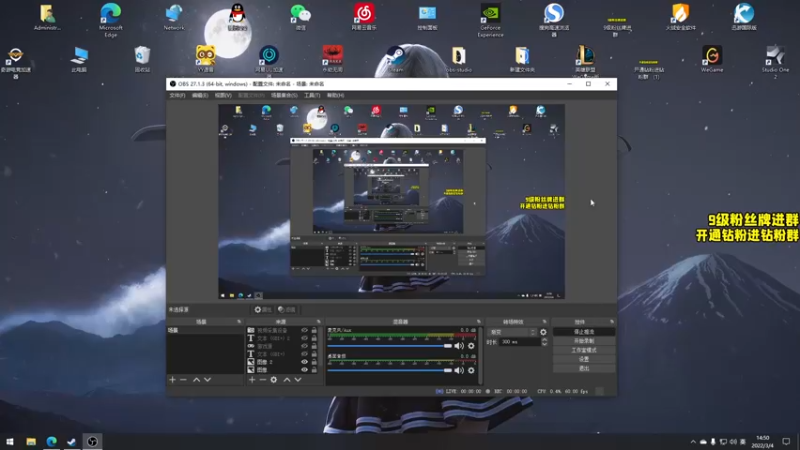Viewport: 800px width, 450px height.
Task: Add a new scene with the plus icon
Action: coord(172,380)
